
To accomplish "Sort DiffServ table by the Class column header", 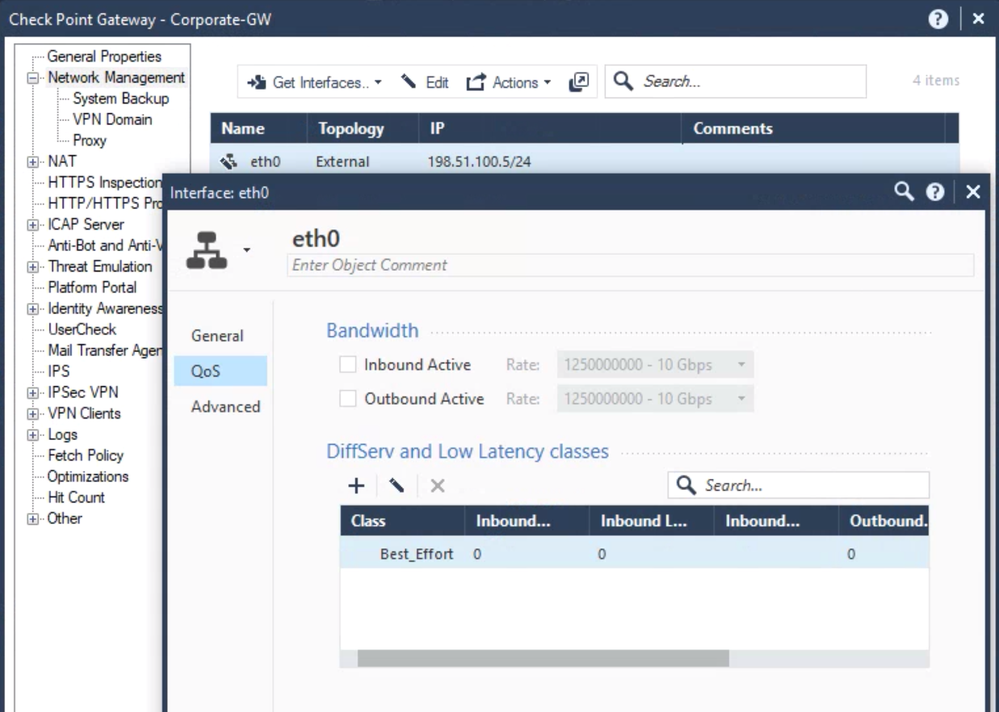I will (402, 521).
